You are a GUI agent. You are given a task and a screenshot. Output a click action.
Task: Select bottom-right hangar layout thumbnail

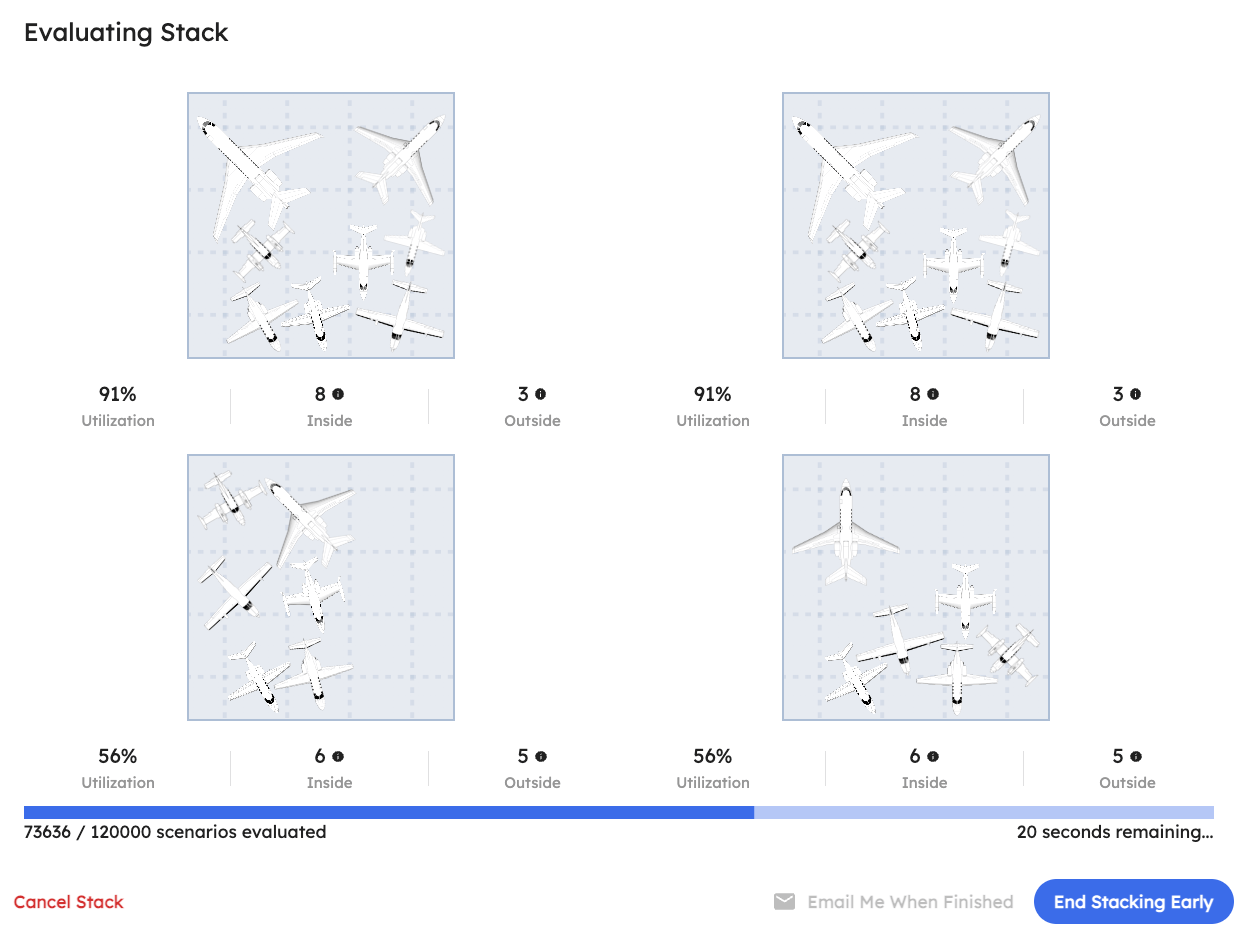tap(916, 588)
